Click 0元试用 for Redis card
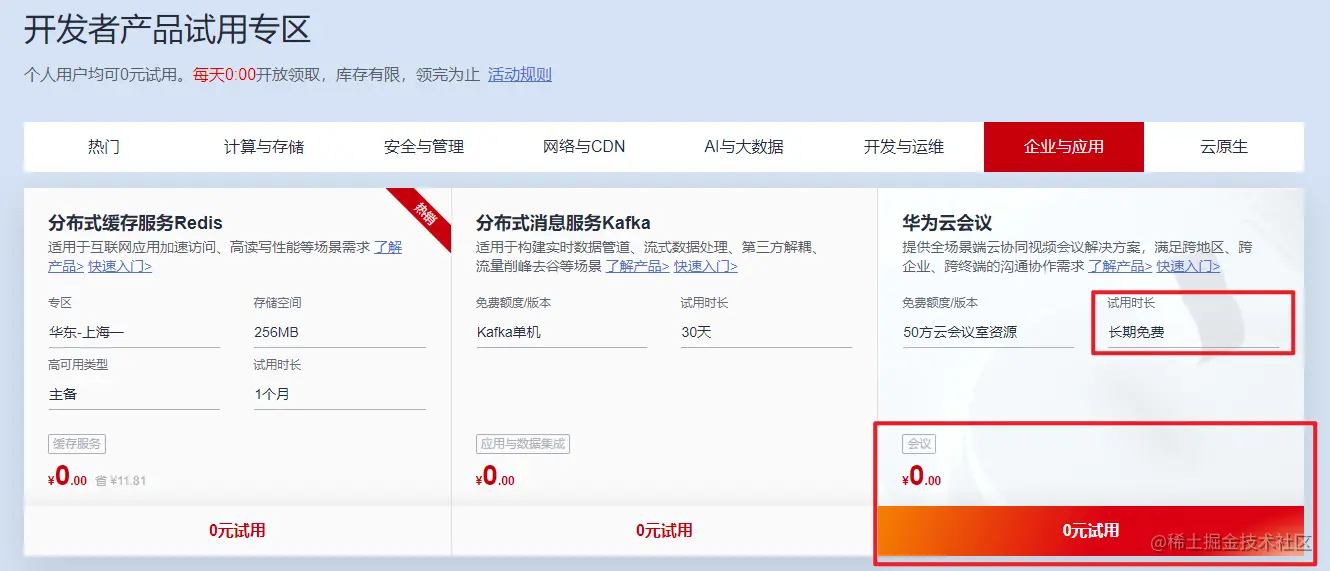 pyautogui.click(x=237, y=531)
